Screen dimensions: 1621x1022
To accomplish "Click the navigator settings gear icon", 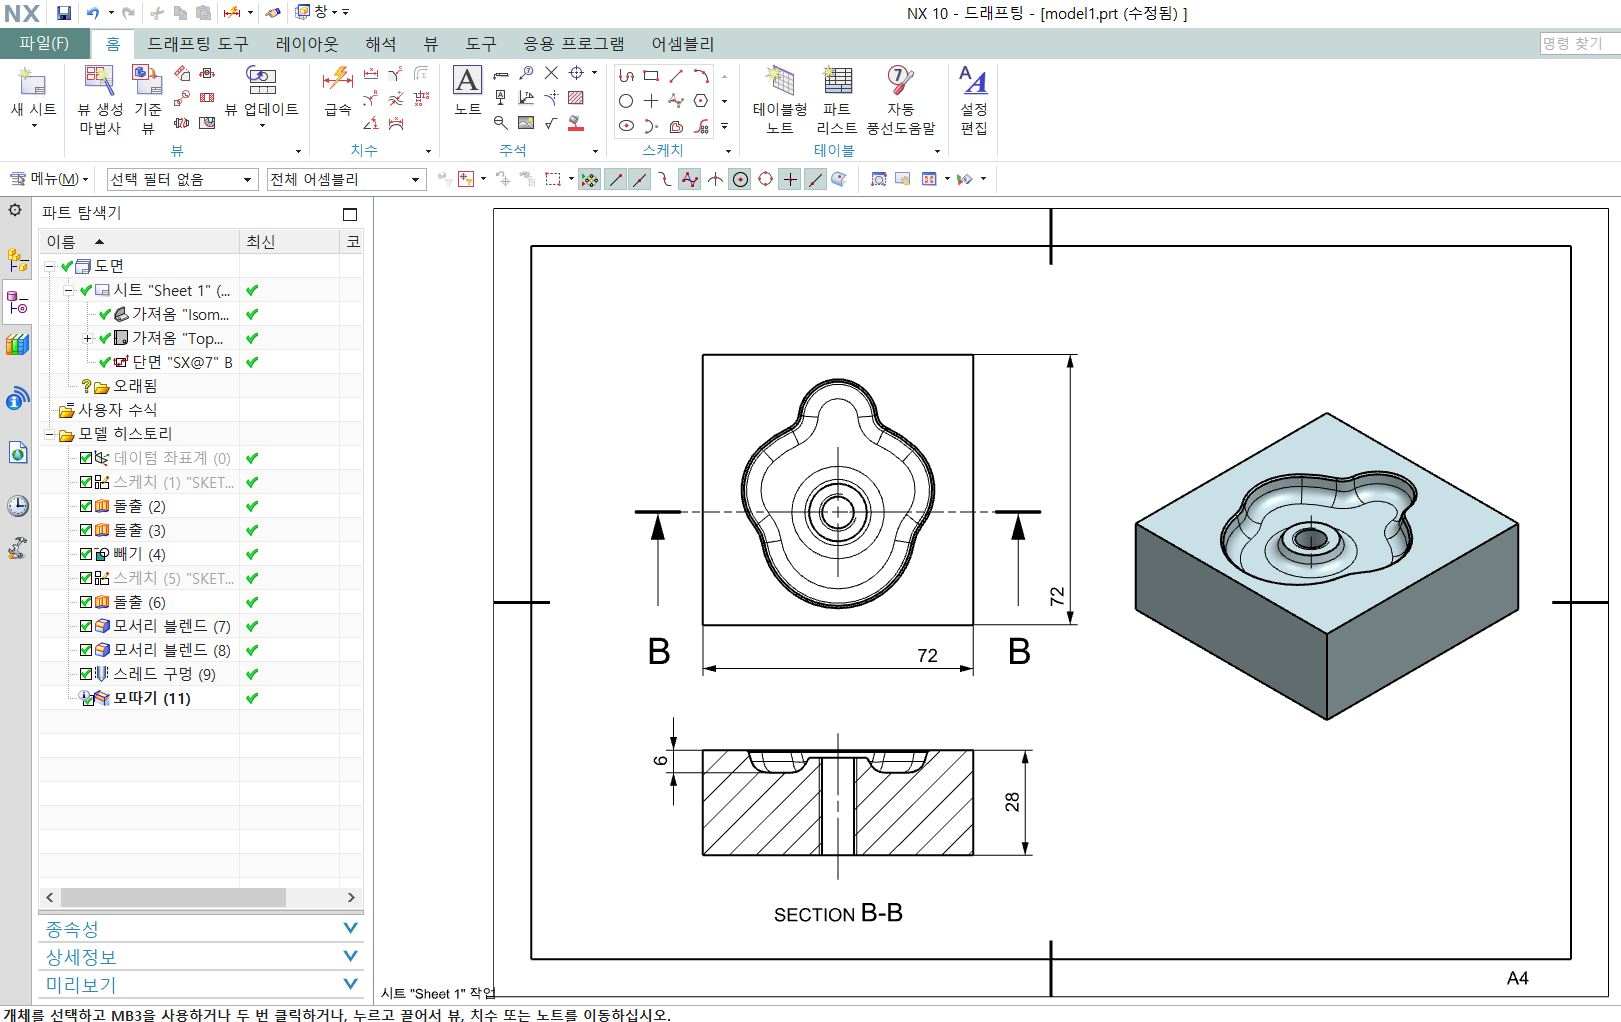I will click(x=15, y=210).
